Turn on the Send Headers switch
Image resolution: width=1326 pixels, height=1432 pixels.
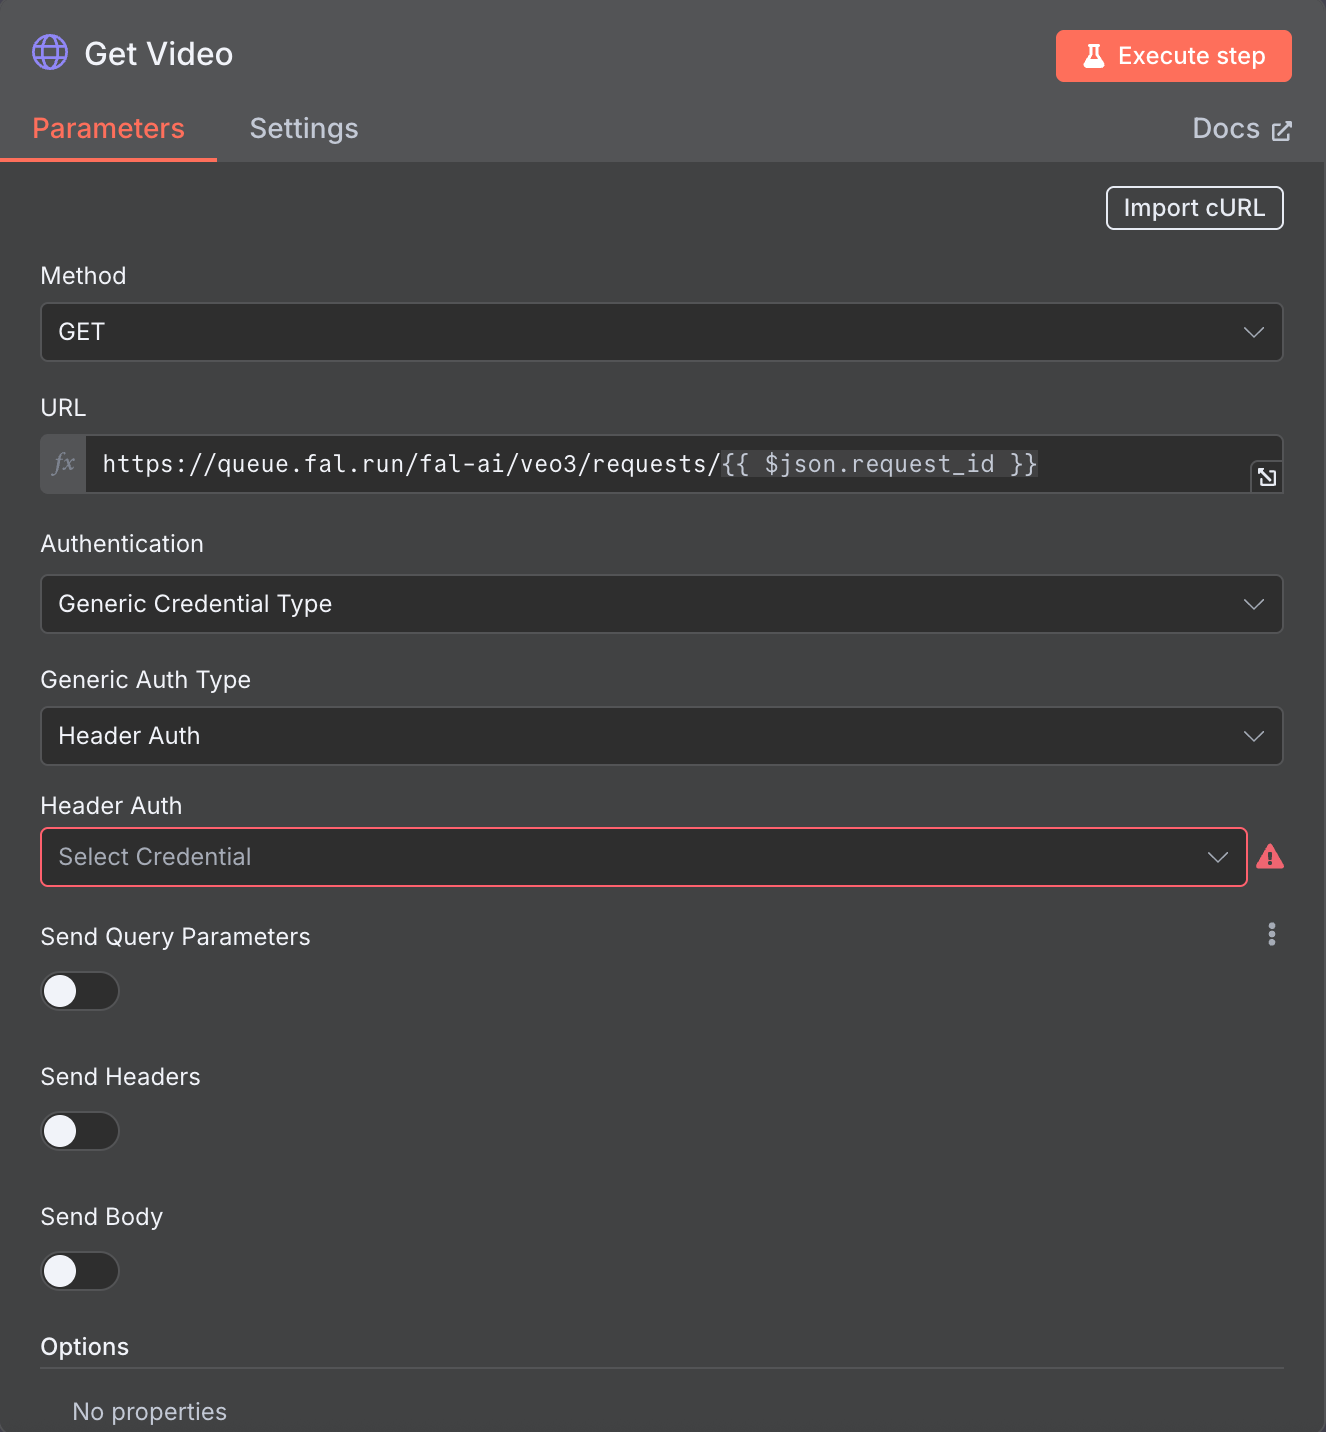click(80, 1131)
